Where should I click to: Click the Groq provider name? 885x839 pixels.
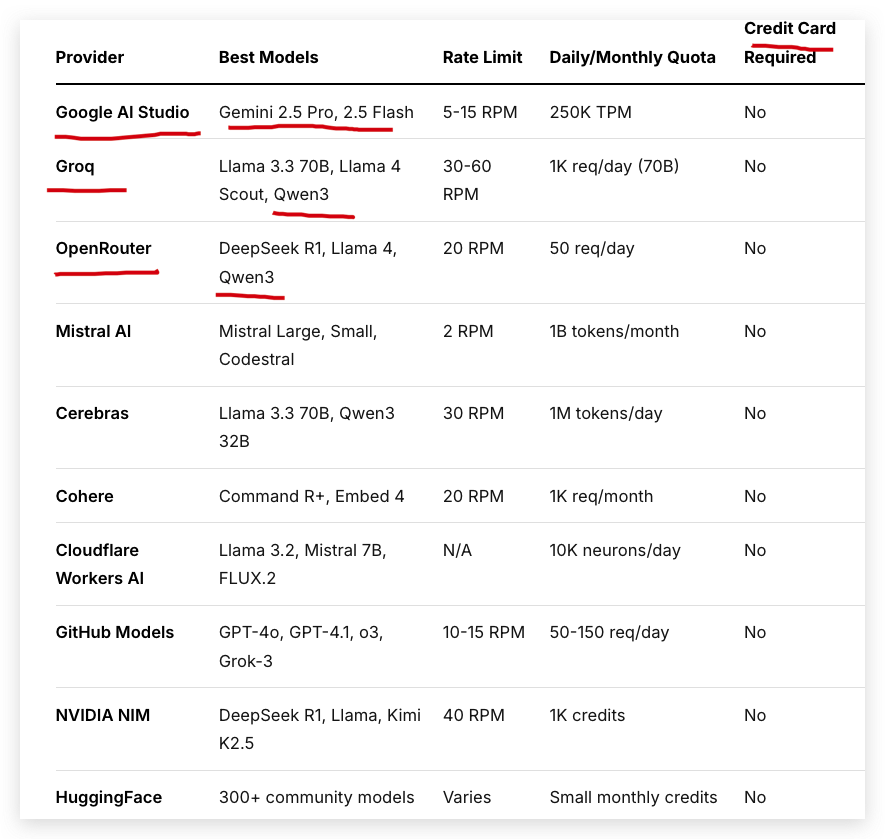click(x=75, y=167)
